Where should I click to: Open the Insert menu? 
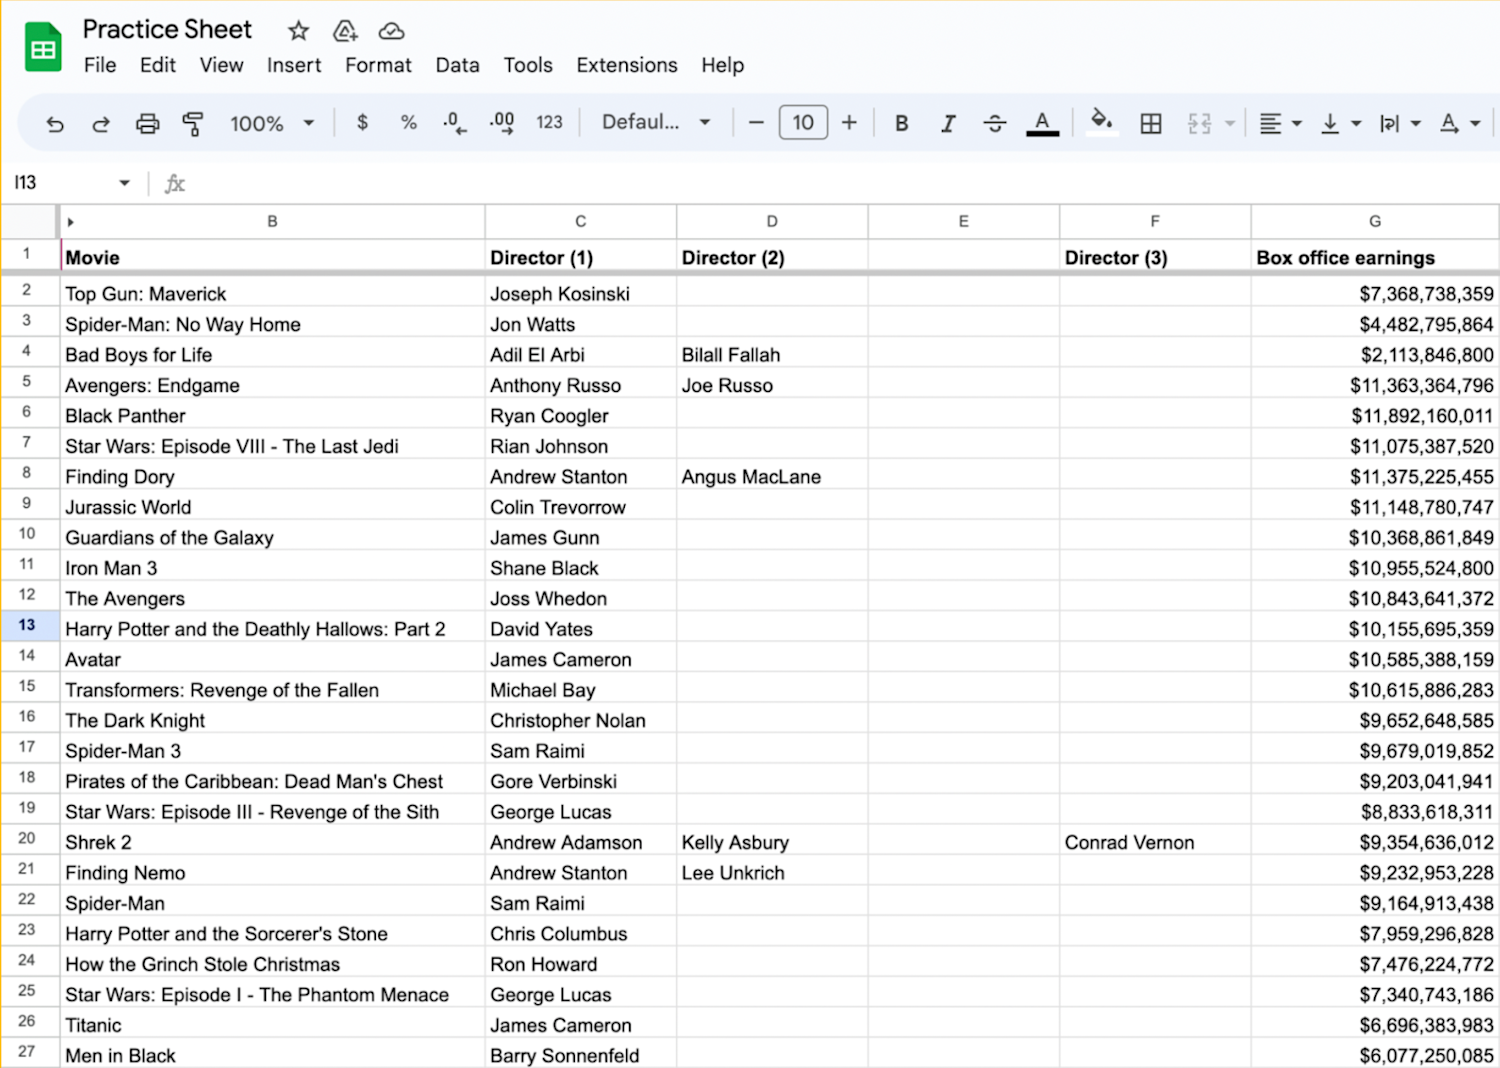(294, 65)
